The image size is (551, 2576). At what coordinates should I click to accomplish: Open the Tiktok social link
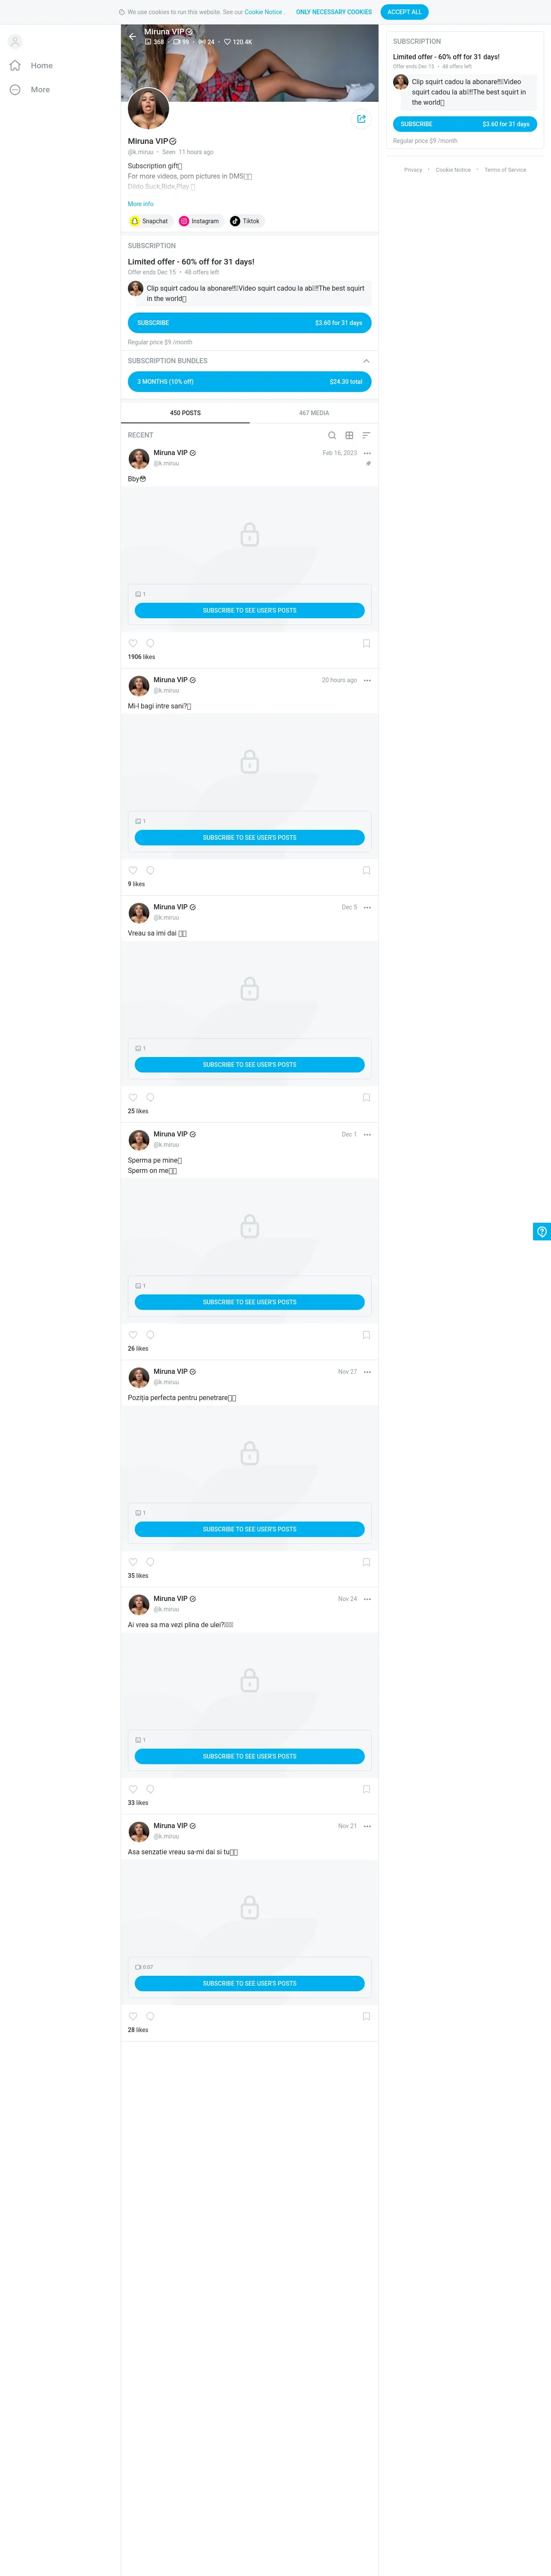point(245,221)
